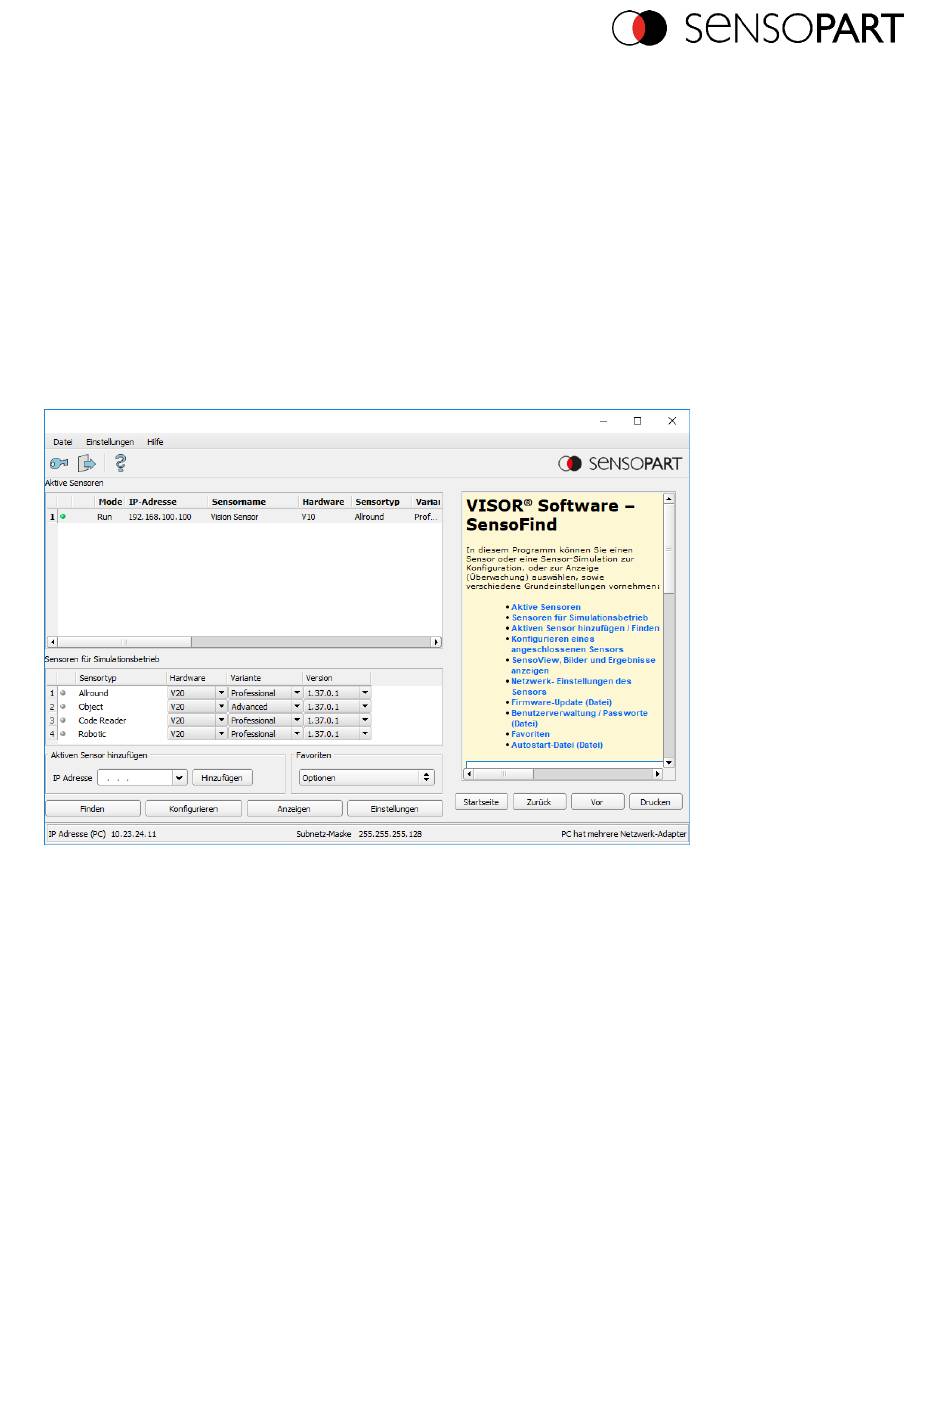This screenshot has height=1402, width=950.
Task: Click the PC IP address 10.23.24.11
Action: point(134,833)
